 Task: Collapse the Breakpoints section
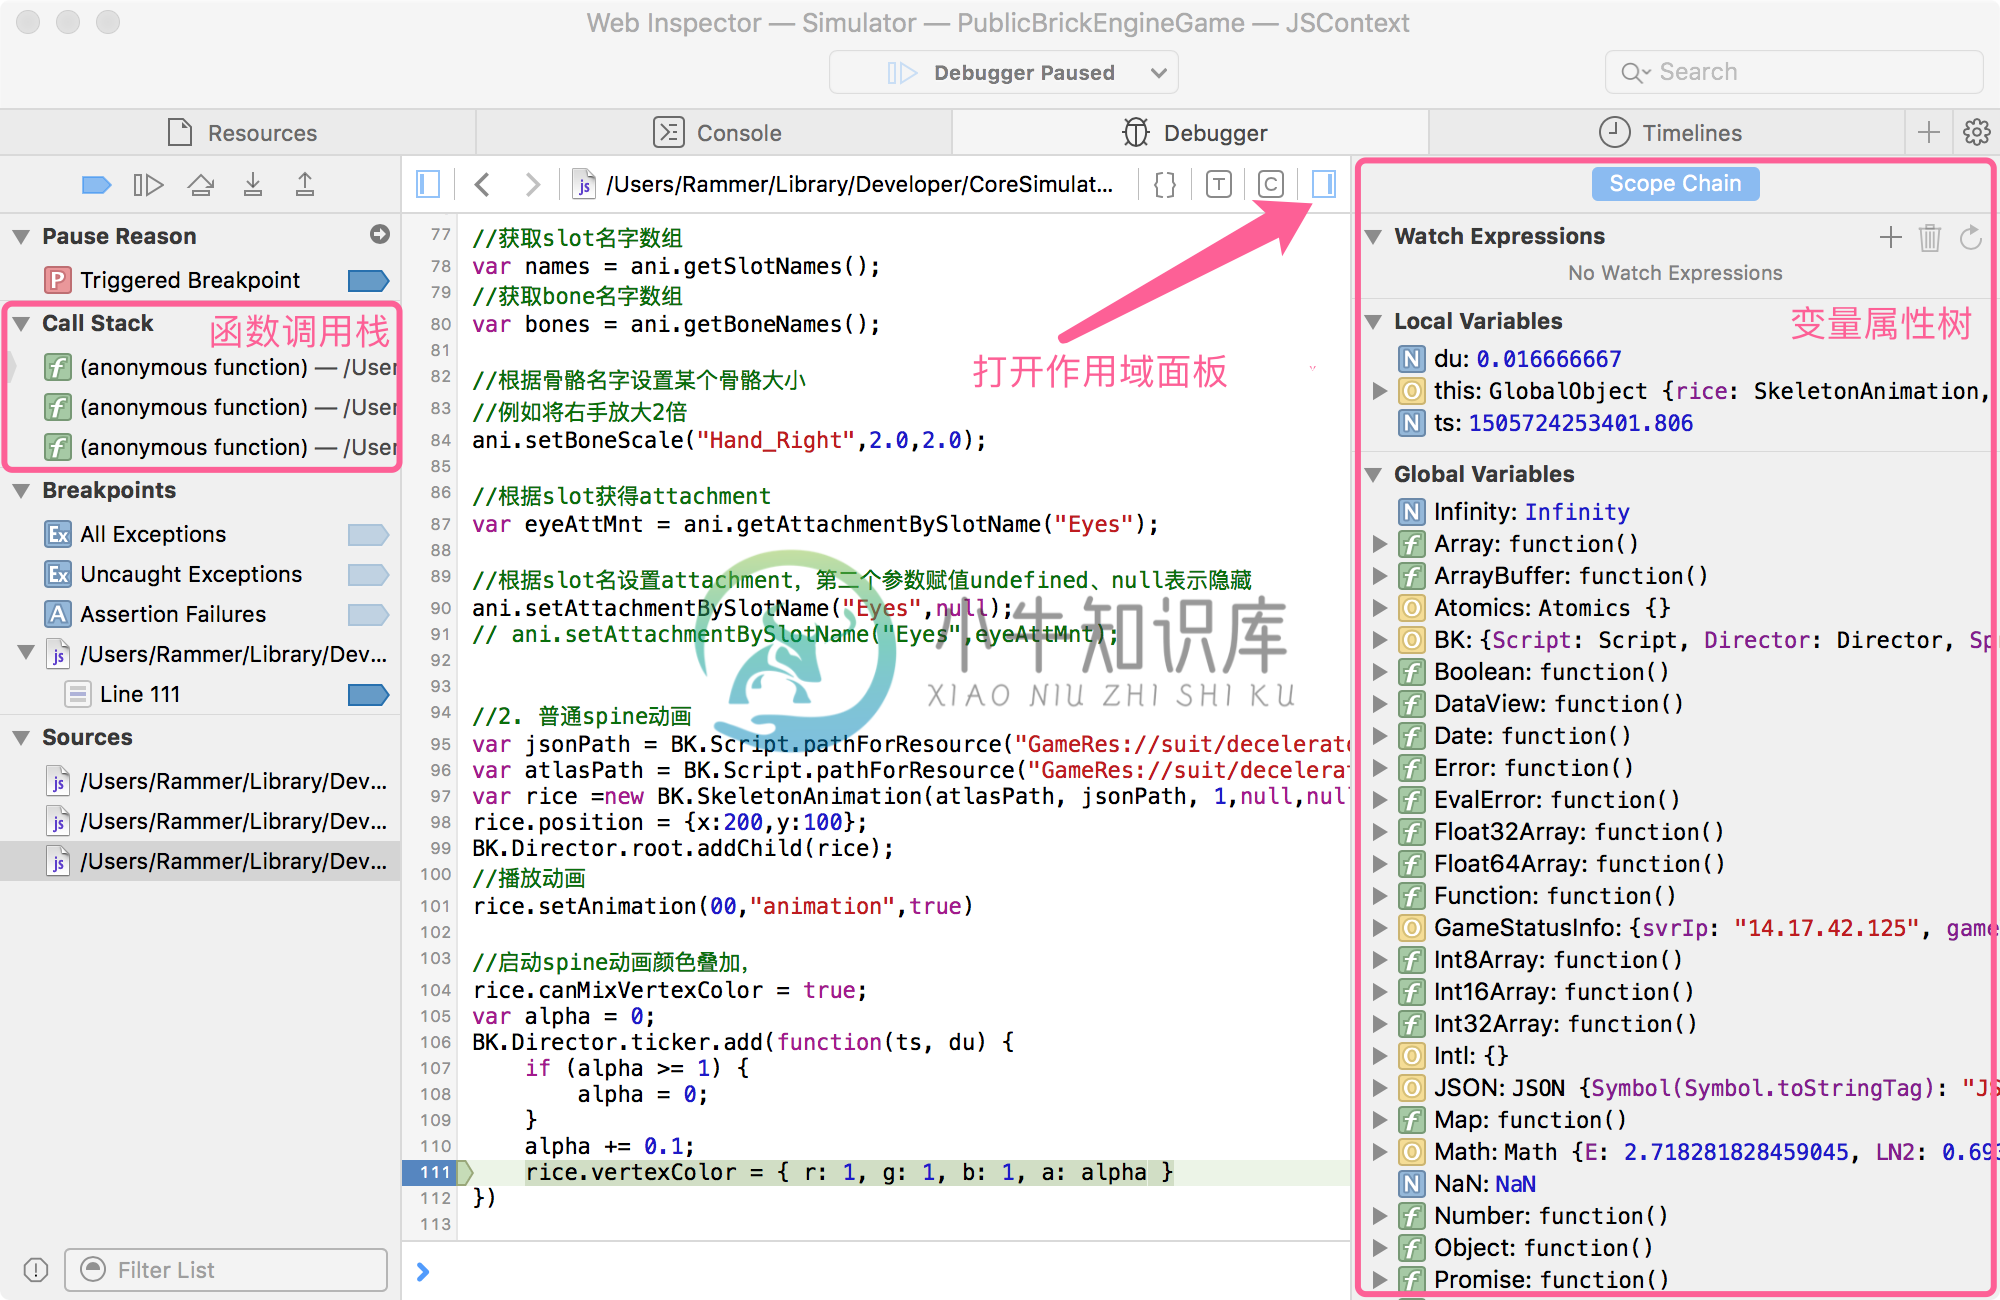click(21, 491)
